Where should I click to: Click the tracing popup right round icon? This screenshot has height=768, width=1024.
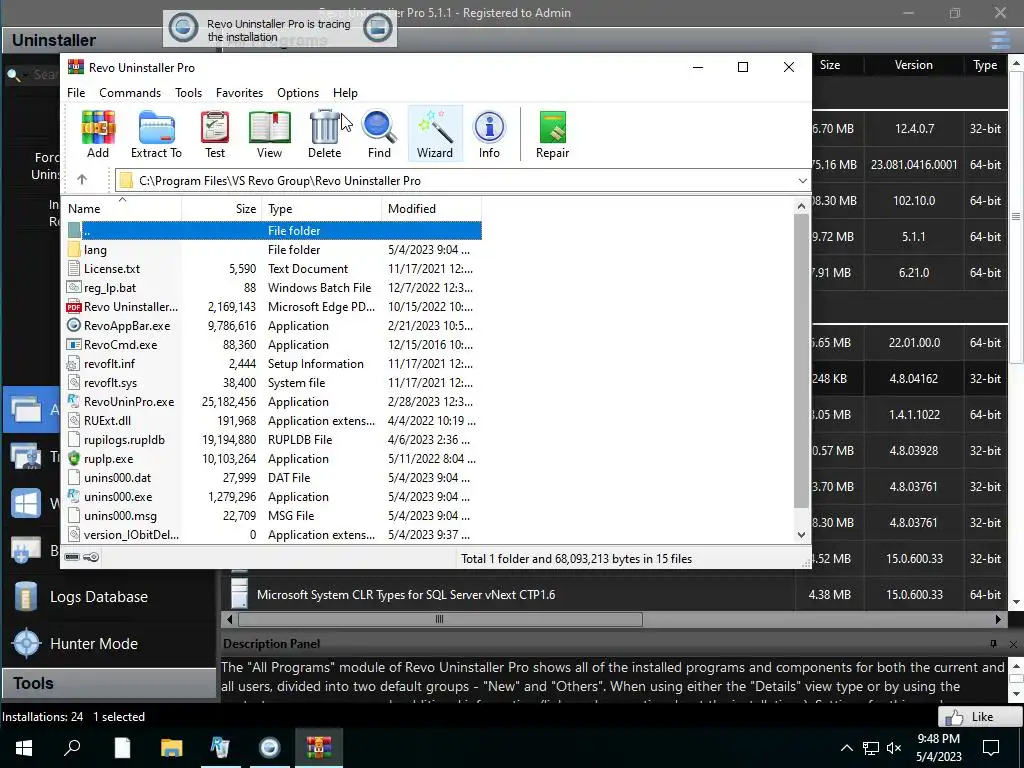(x=377, y=28)
